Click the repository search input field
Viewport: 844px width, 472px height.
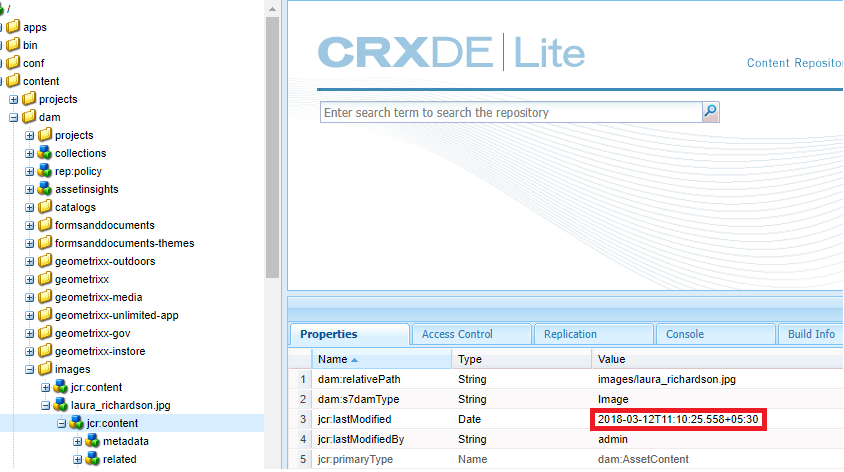tap(511, 112)
